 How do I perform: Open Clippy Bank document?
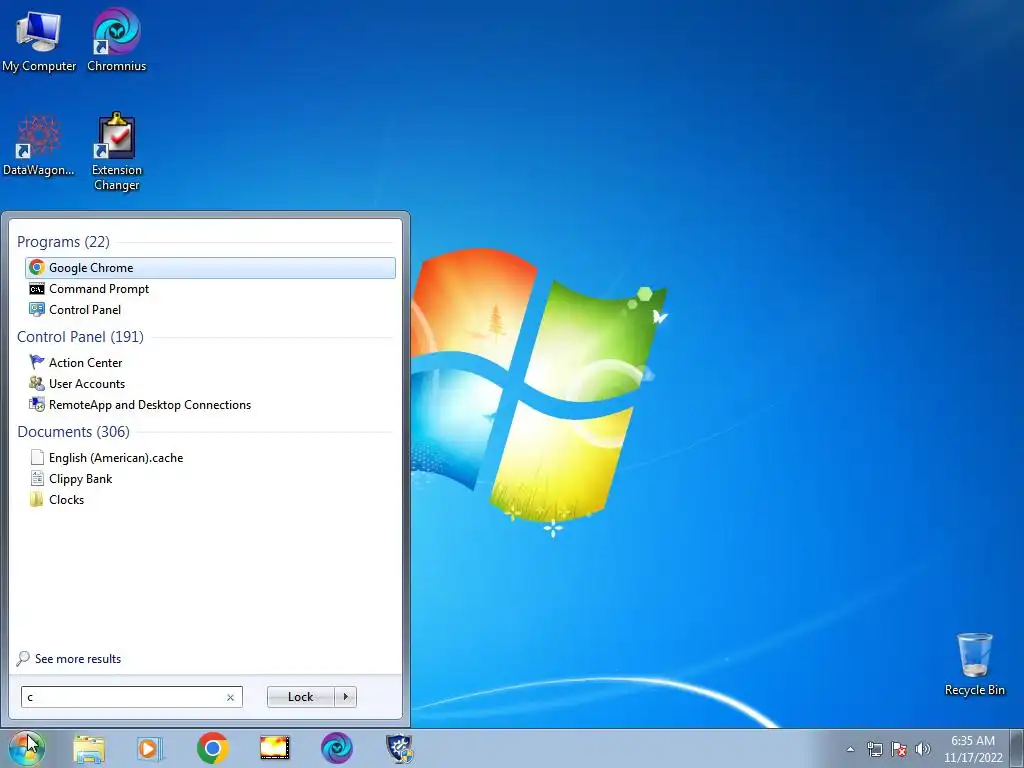210,479
